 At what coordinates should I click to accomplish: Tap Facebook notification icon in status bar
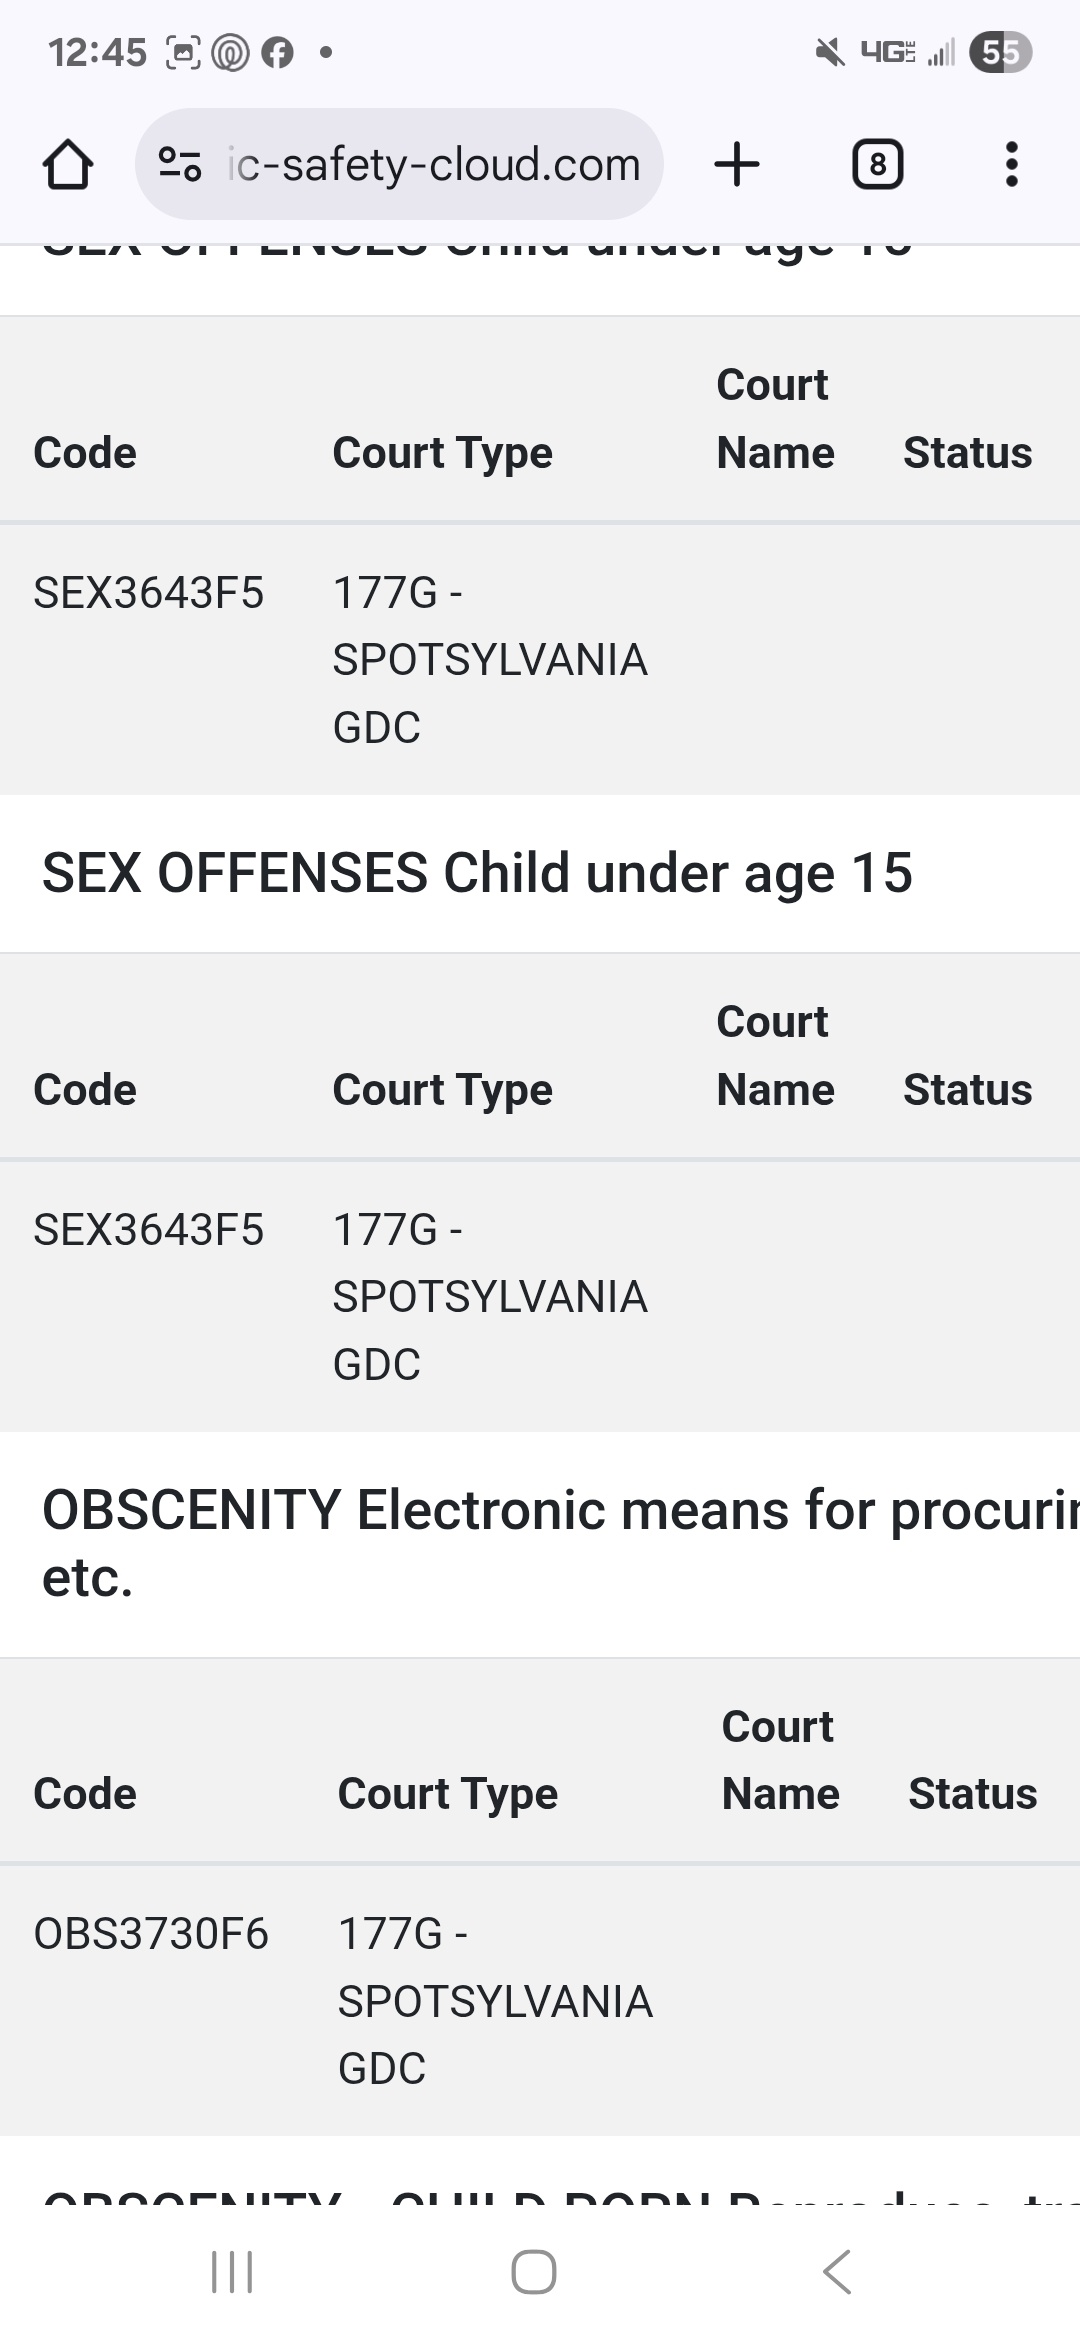point(277,52)
